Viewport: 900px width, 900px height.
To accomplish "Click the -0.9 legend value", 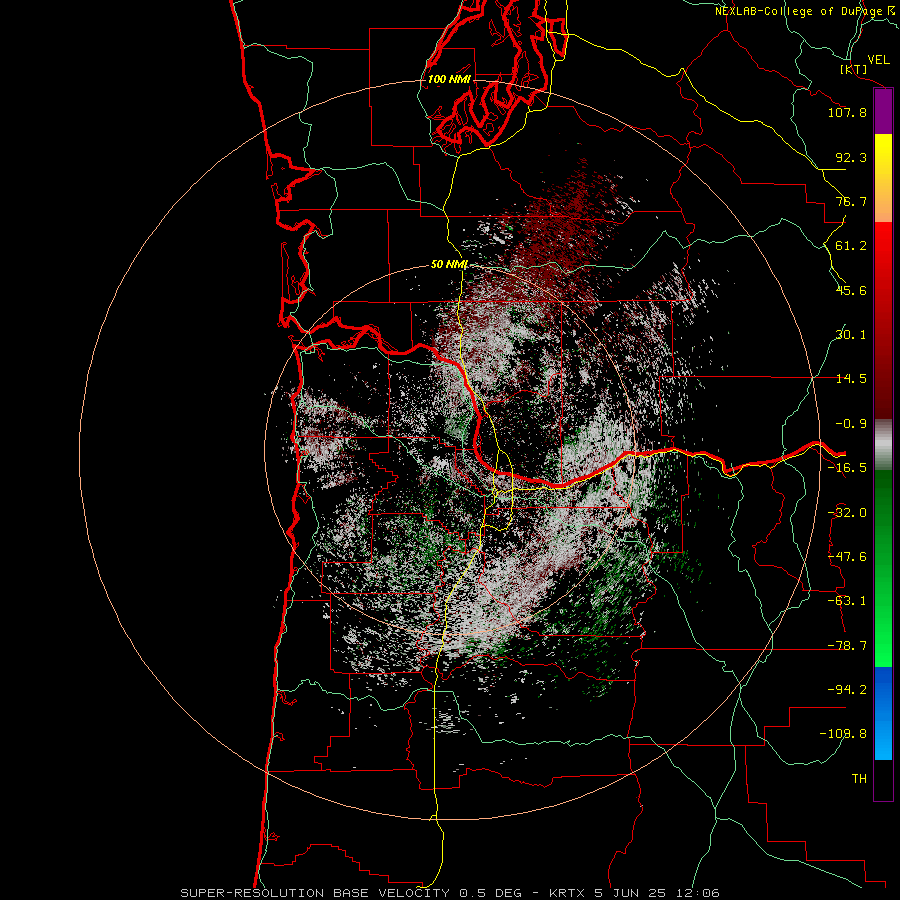I will click(x=851, y=424).
